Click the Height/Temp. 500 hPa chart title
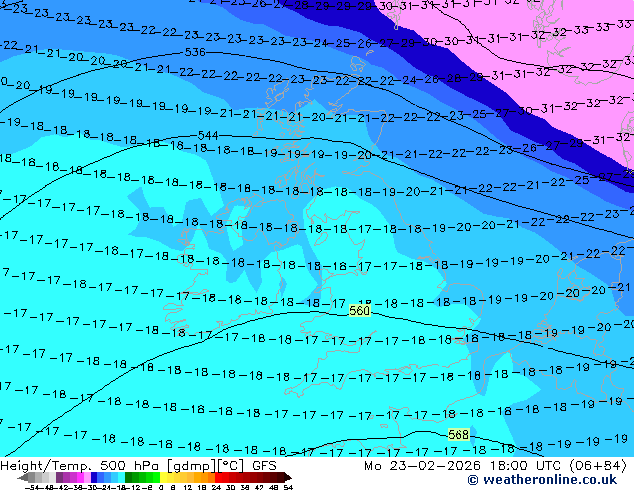Viewport: 634px width, 490px height. [138, 466]
